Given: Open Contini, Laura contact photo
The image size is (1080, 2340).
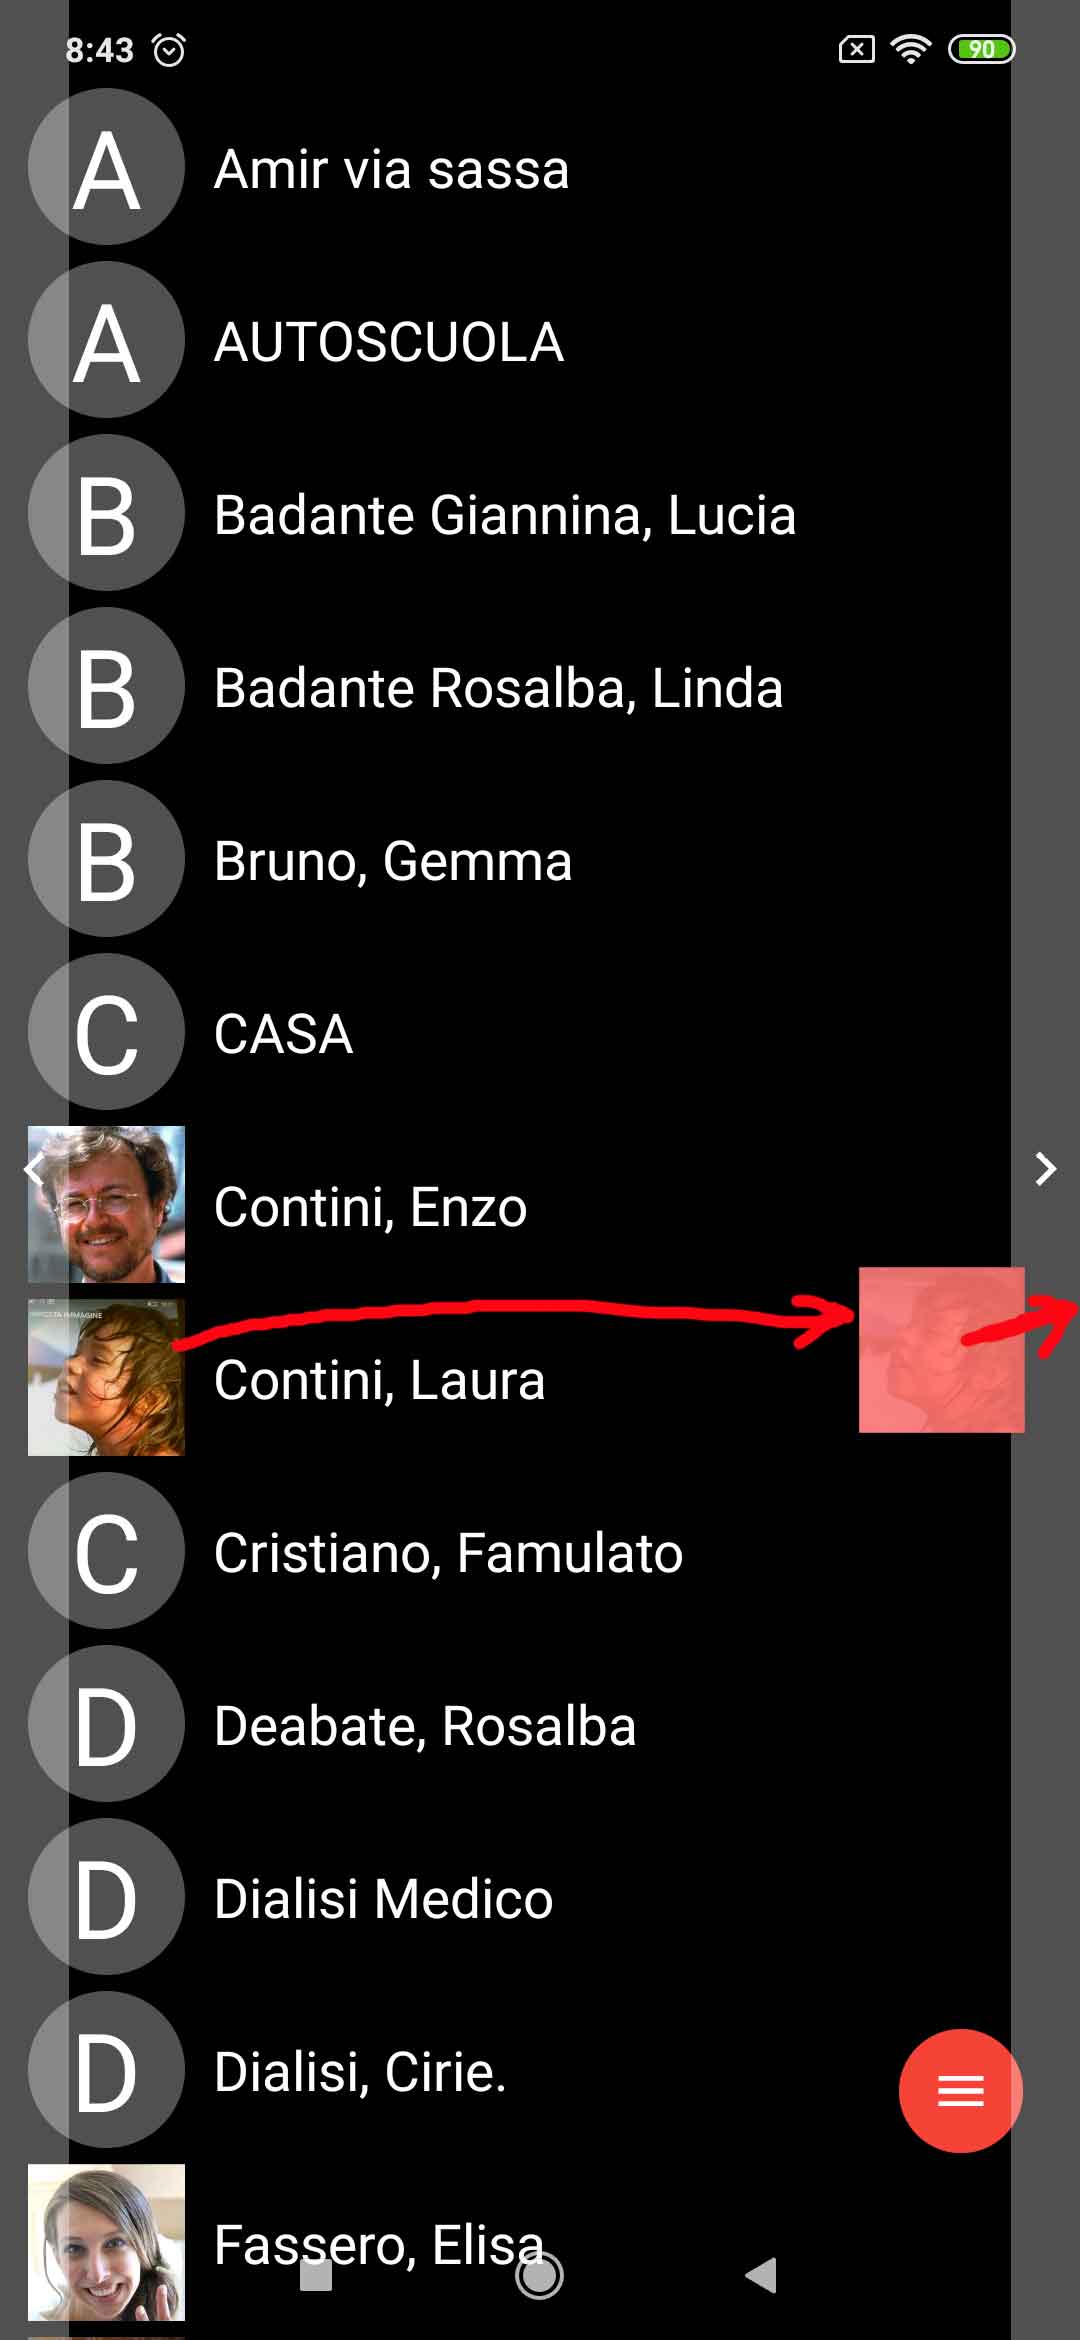Looking at the screenshot, I should [106, 1377].
